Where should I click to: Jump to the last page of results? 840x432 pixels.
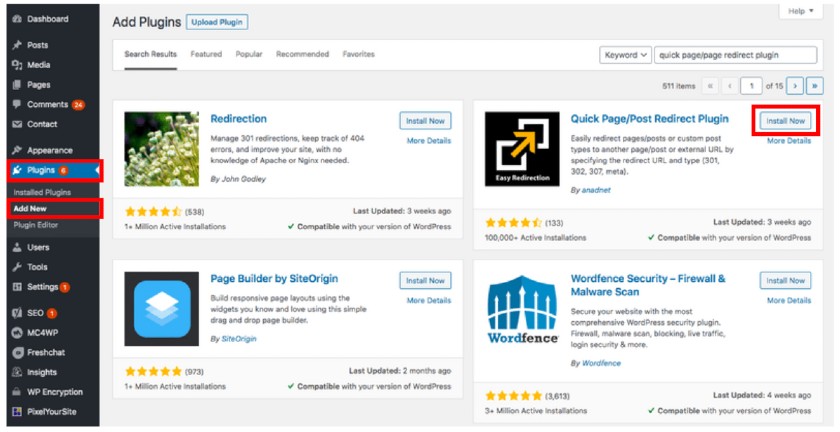coord(815,86)
